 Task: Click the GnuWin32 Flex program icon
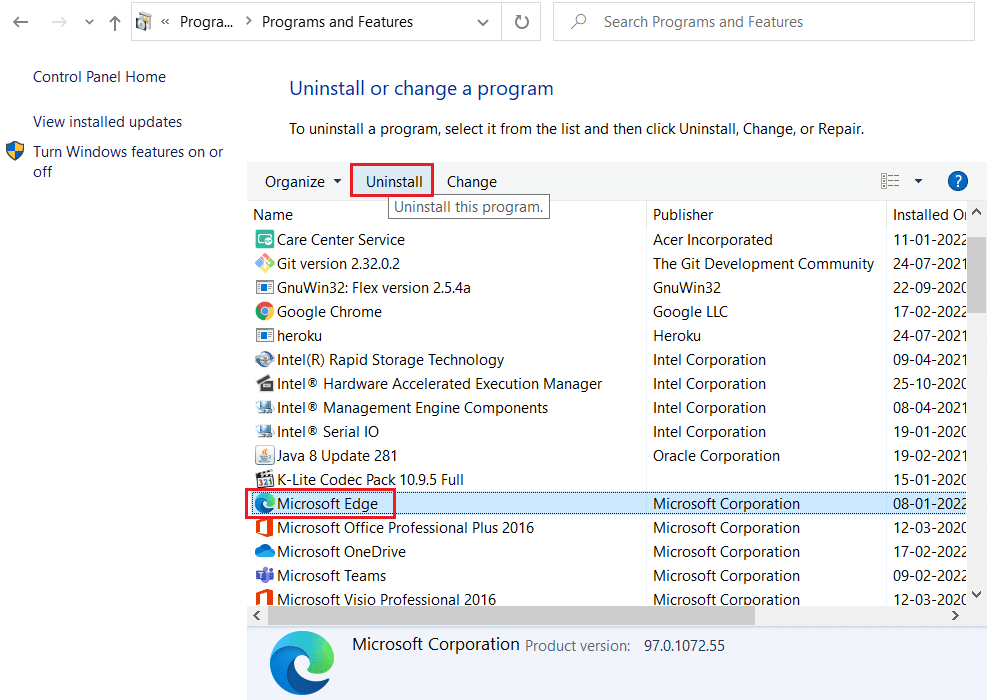click(264, 288)
